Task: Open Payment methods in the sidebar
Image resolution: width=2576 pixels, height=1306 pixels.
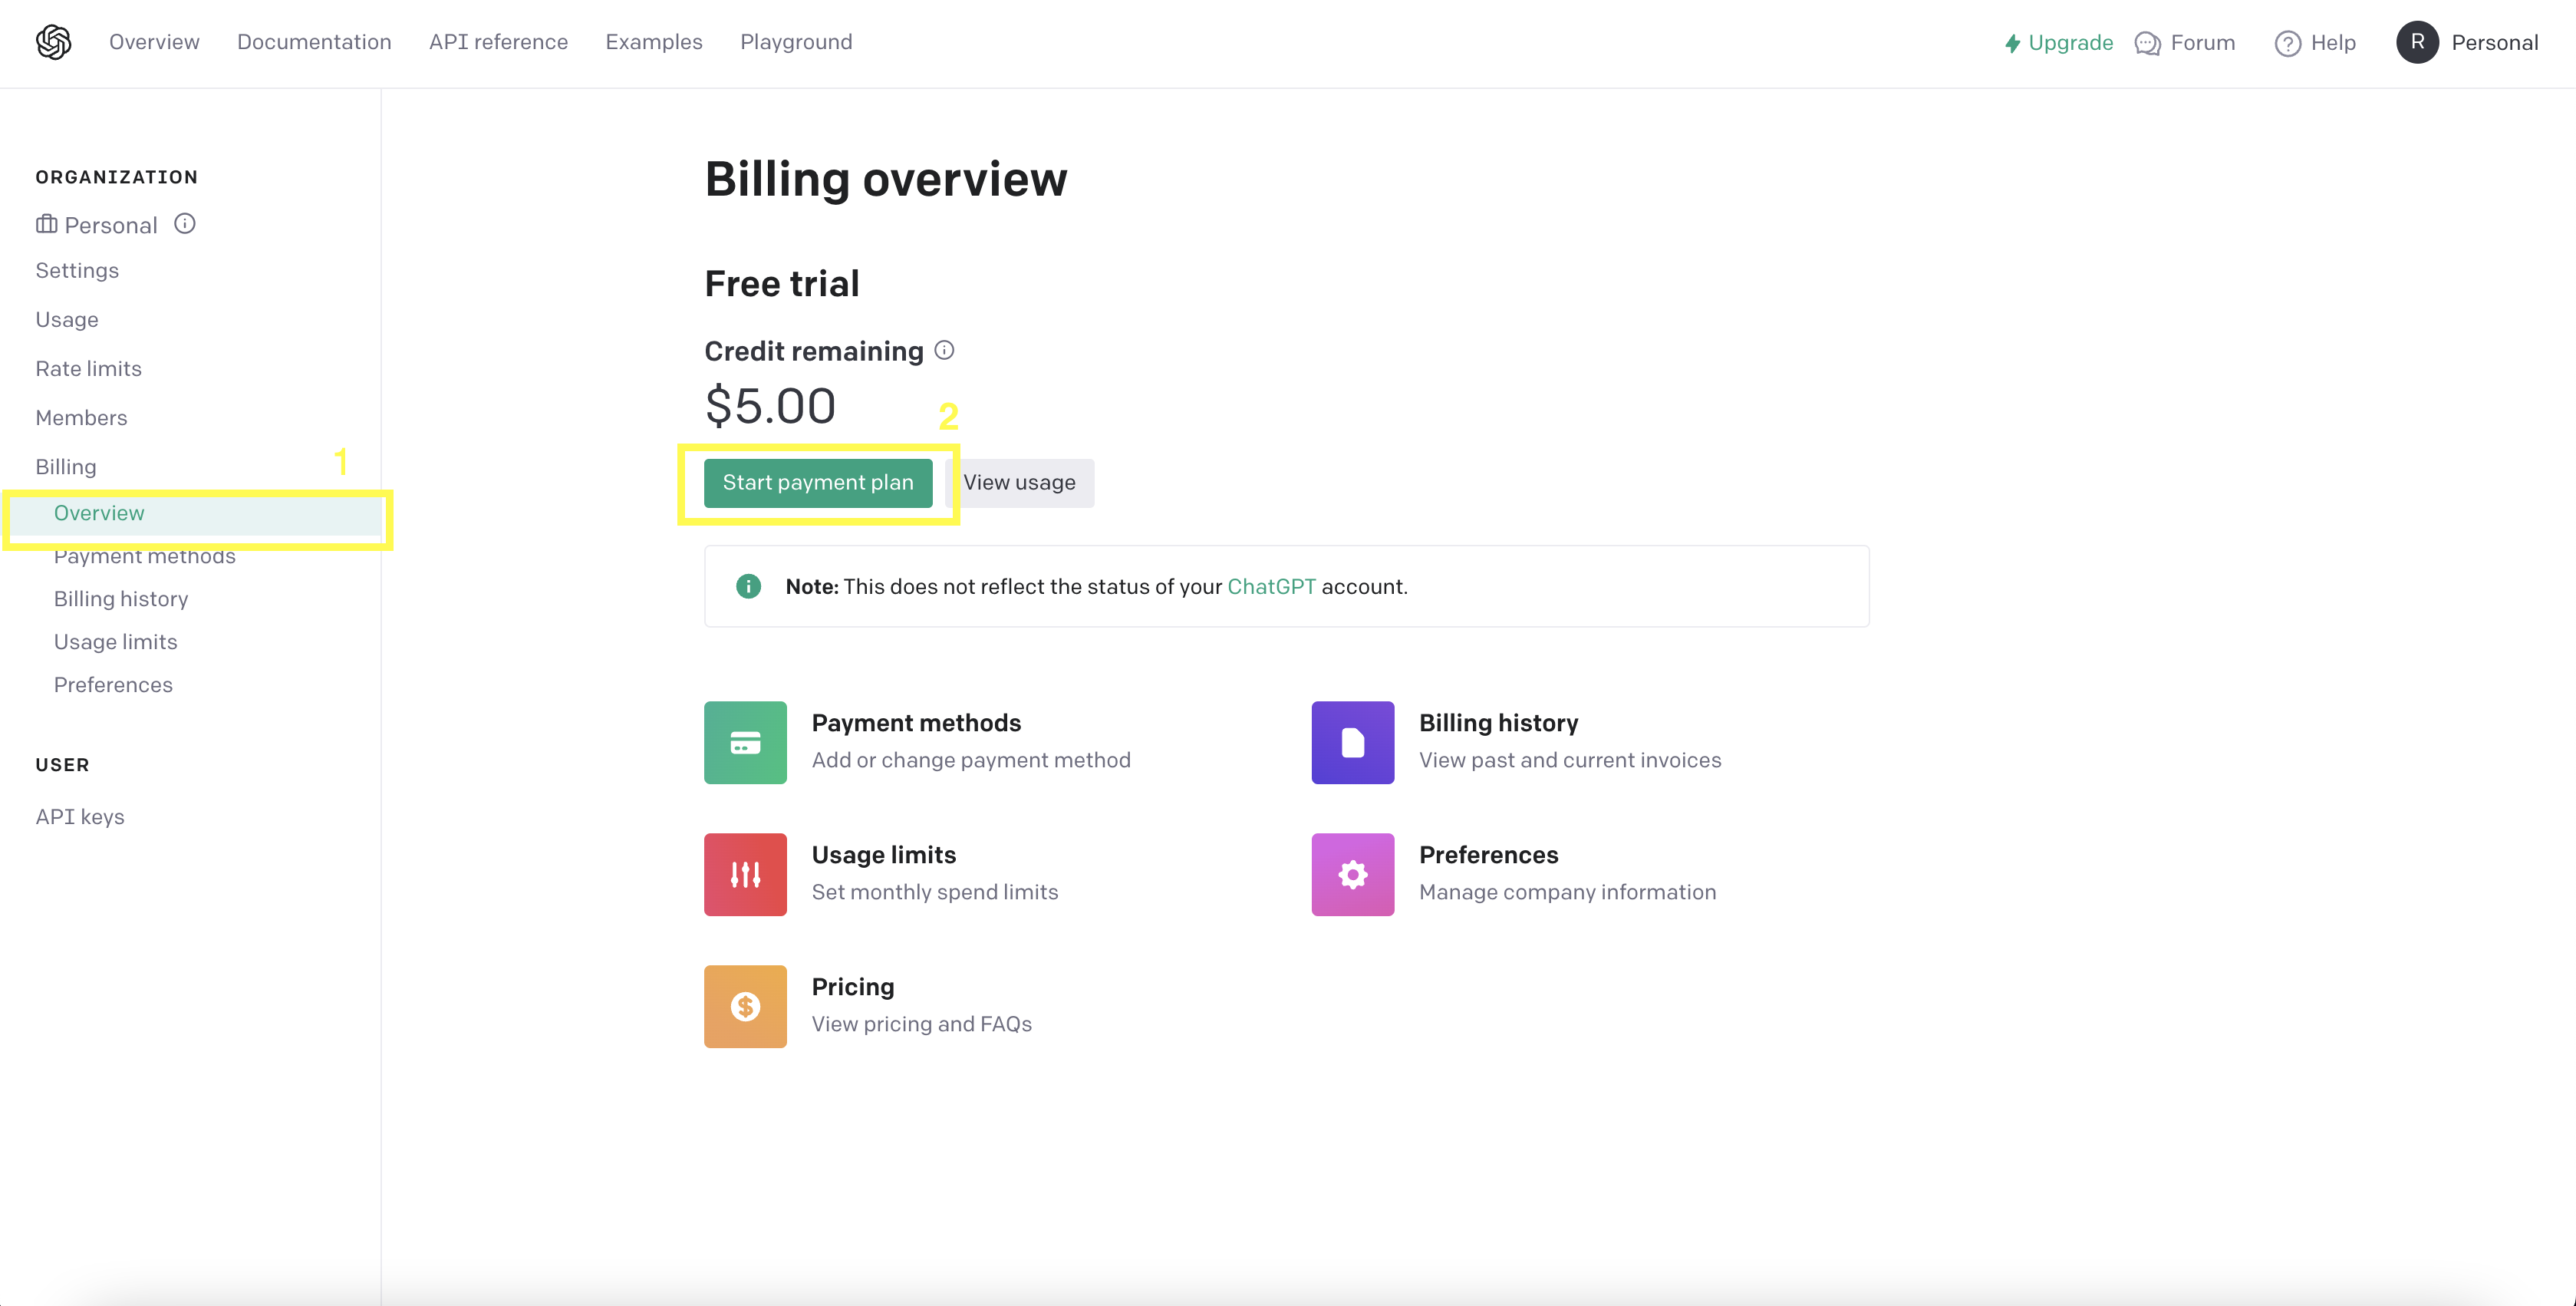Action: pyautogui.click(x=145, y=556)
